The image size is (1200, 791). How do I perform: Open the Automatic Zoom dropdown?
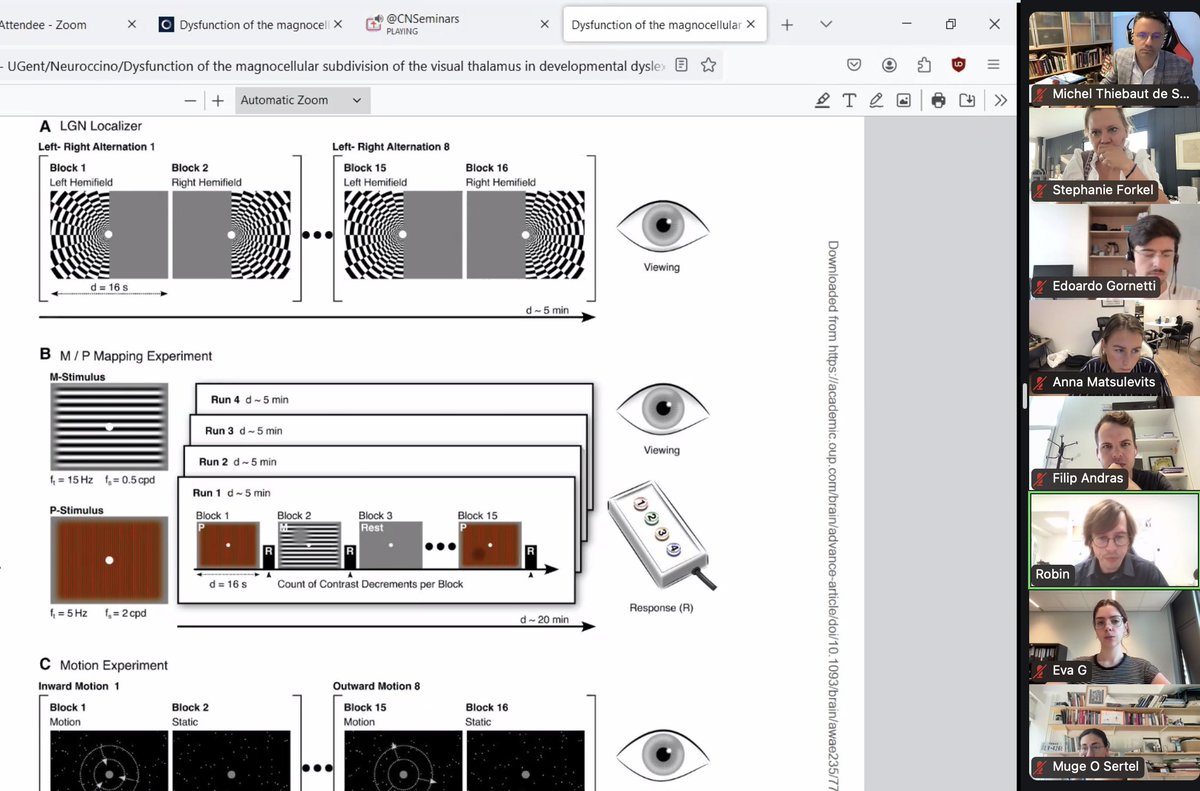(302, 100)
